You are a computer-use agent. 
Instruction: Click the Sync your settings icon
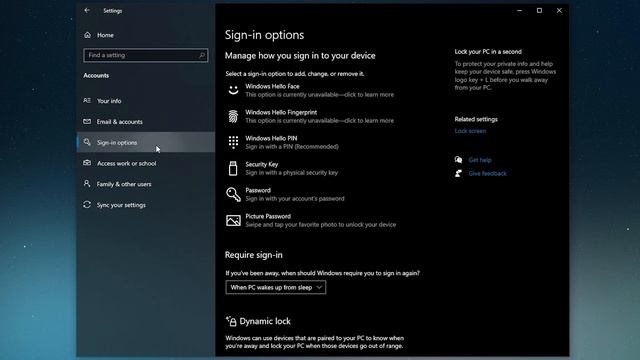tap(87, 204)
